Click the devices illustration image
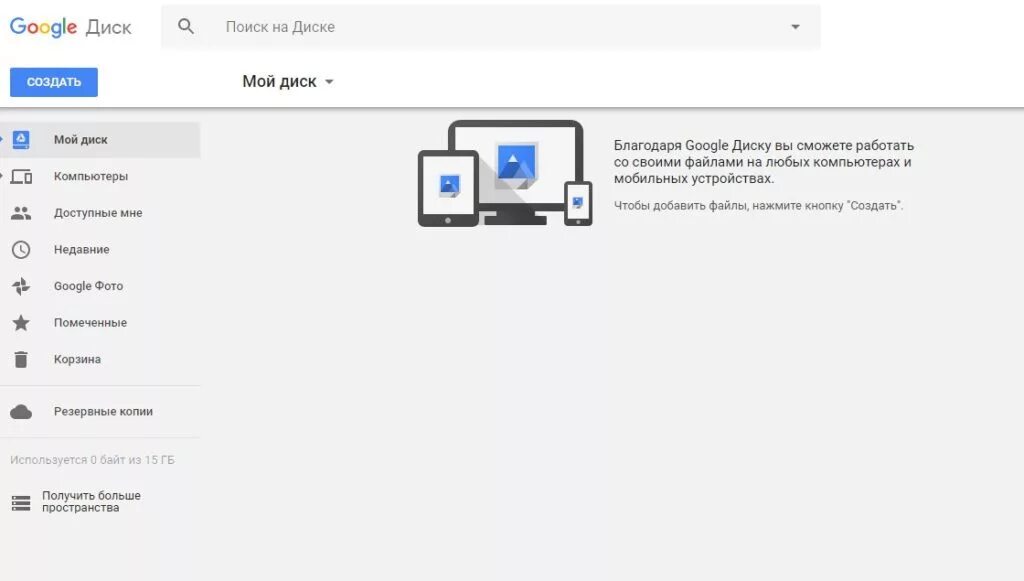 pyautogui.click(x=505, y=173)
